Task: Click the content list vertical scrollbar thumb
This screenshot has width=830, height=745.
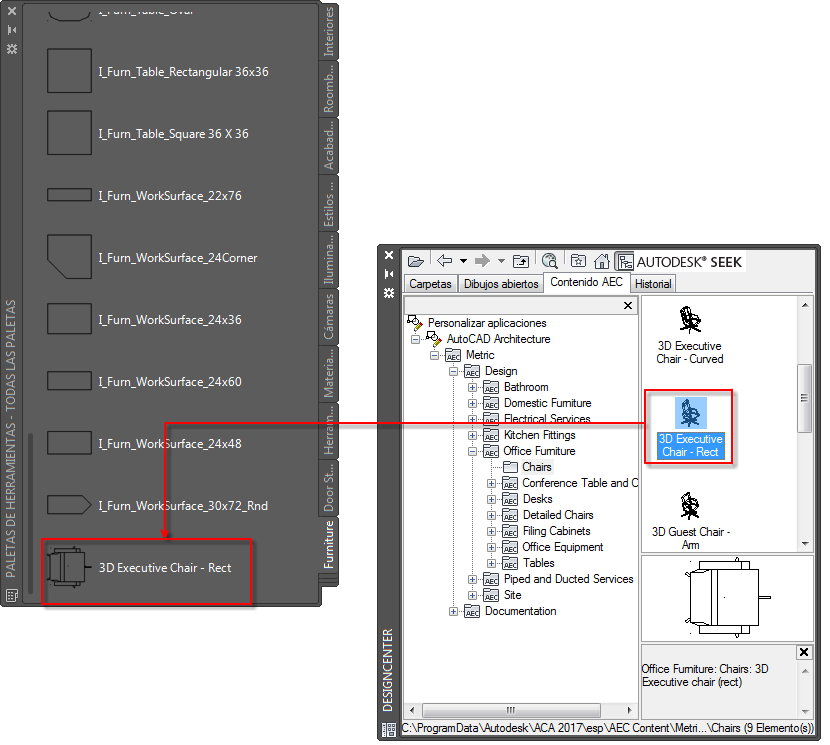Action: 804,398
